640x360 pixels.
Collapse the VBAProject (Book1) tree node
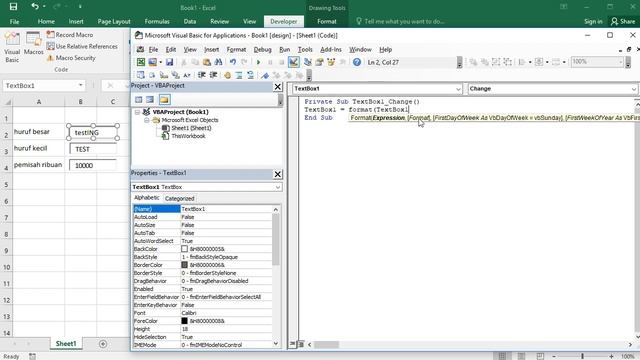point(138,112)
